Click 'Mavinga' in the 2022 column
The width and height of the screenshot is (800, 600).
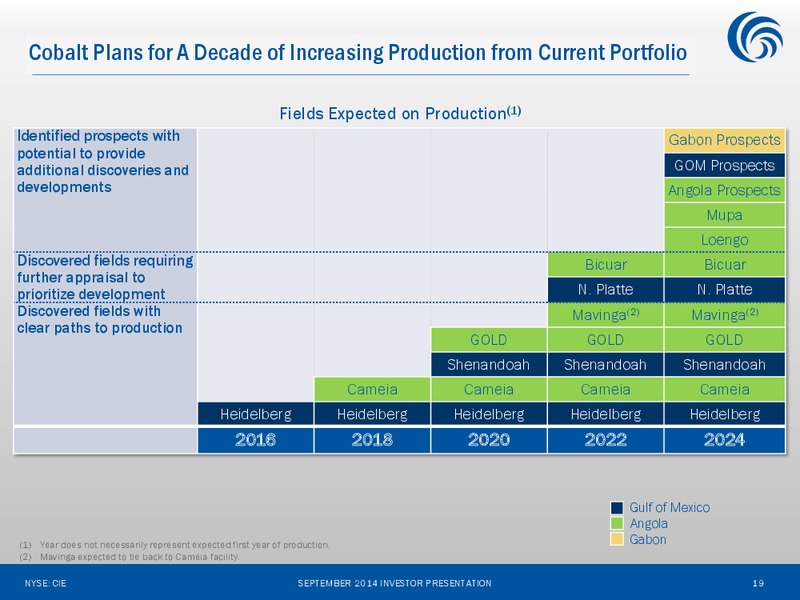(x=606, y=315)
